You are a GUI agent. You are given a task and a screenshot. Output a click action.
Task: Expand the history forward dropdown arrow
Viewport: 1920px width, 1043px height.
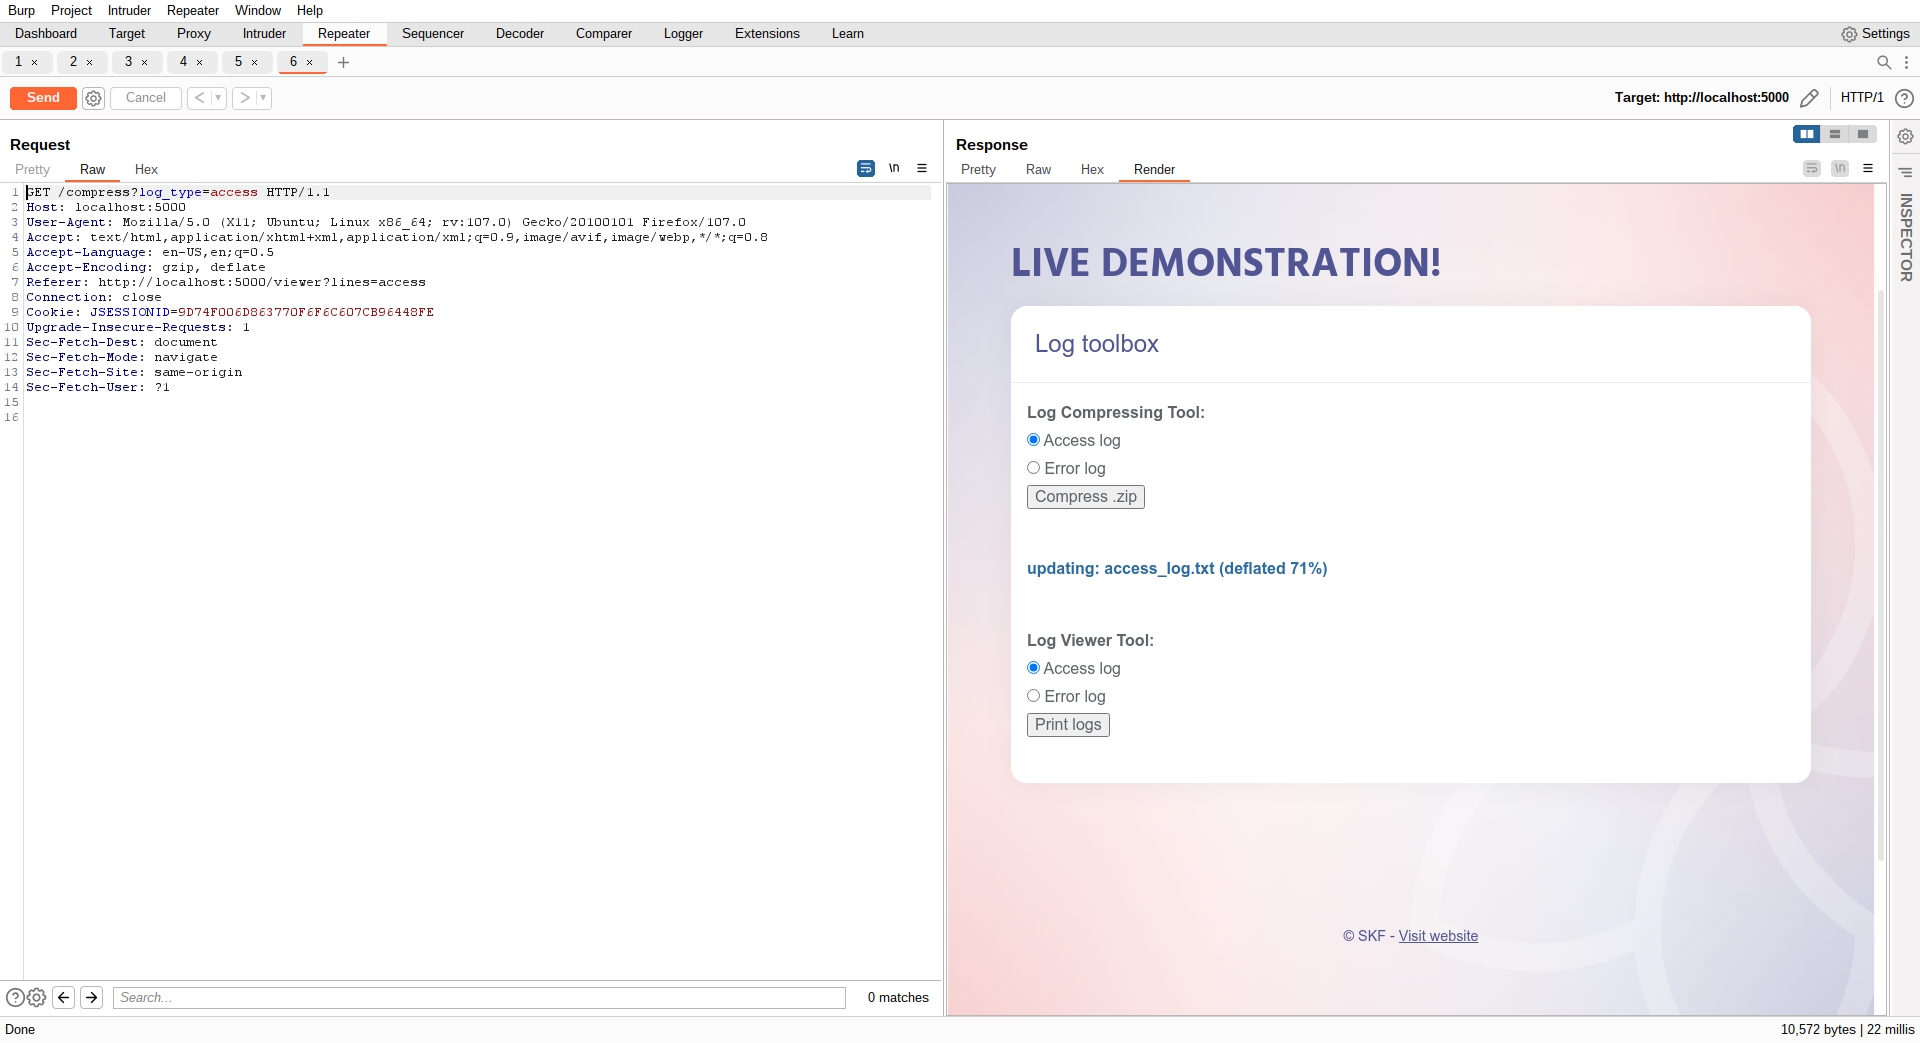263,98
